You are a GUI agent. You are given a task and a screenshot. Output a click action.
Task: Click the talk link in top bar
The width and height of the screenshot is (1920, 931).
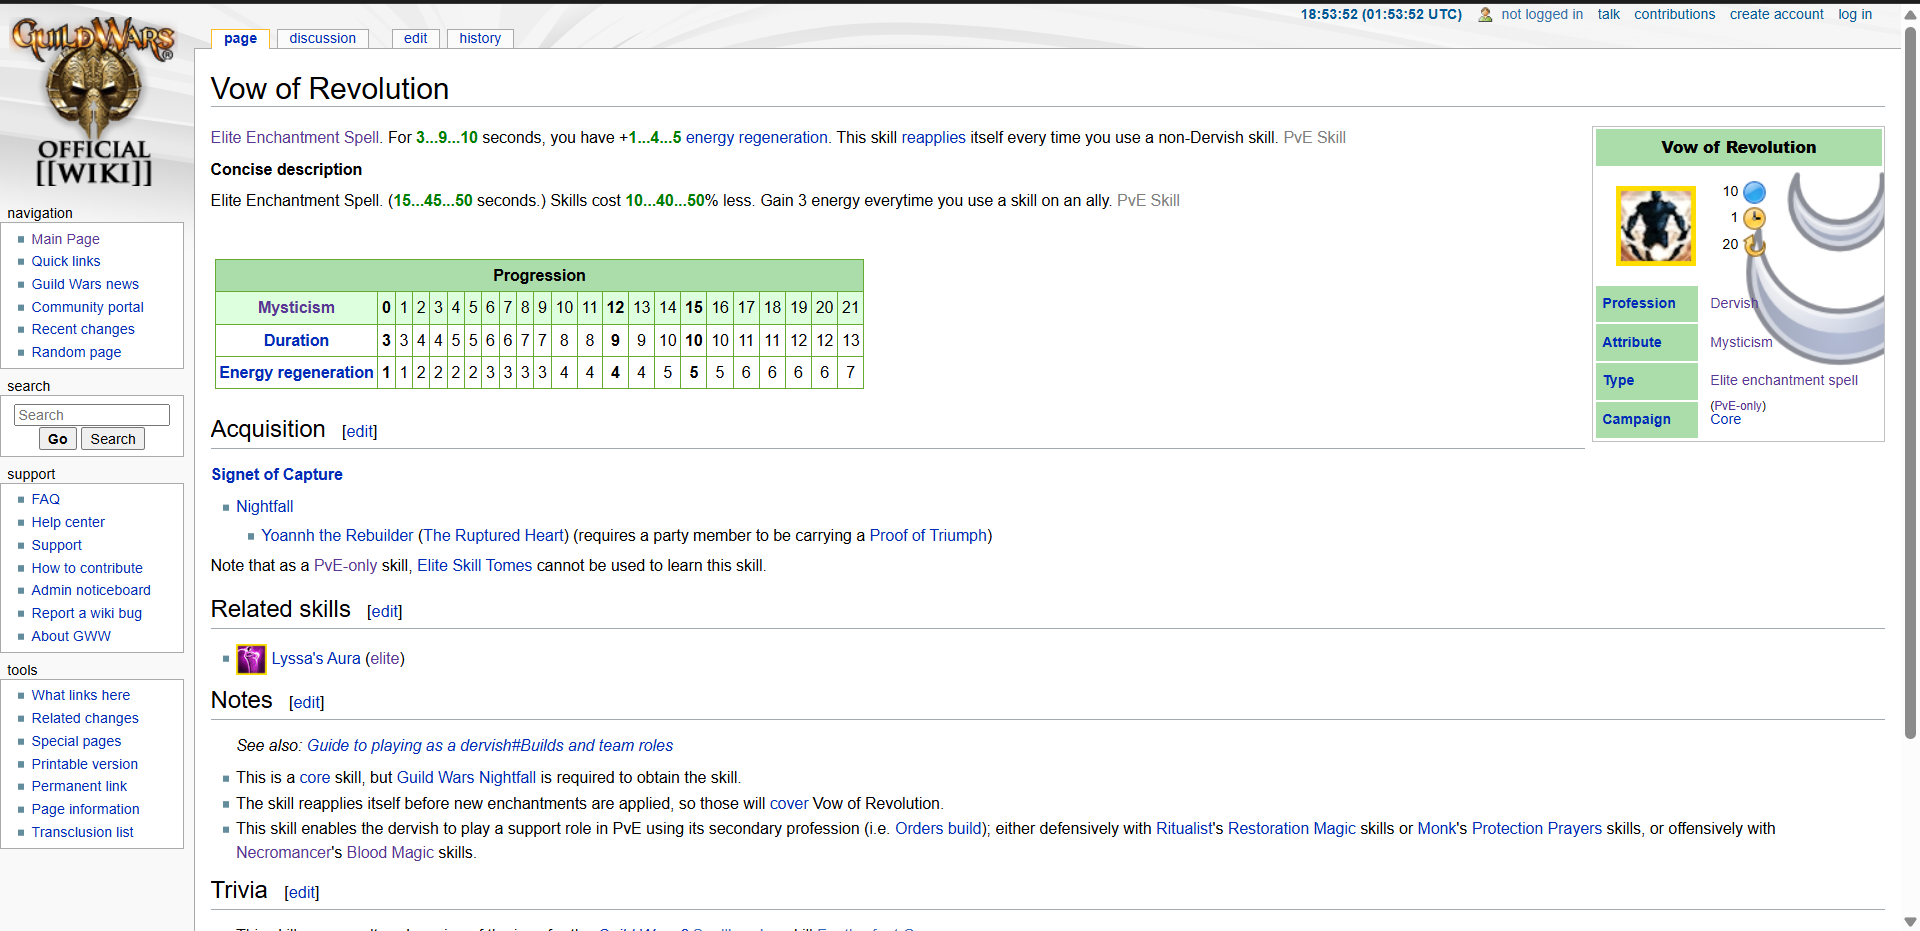pyautogui.click(x=1608, y=14)
